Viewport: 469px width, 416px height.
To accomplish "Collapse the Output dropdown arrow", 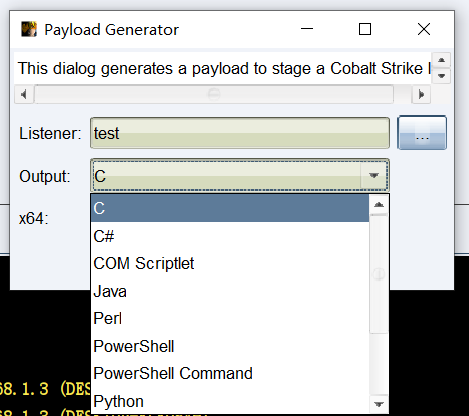I will (374, 175).
